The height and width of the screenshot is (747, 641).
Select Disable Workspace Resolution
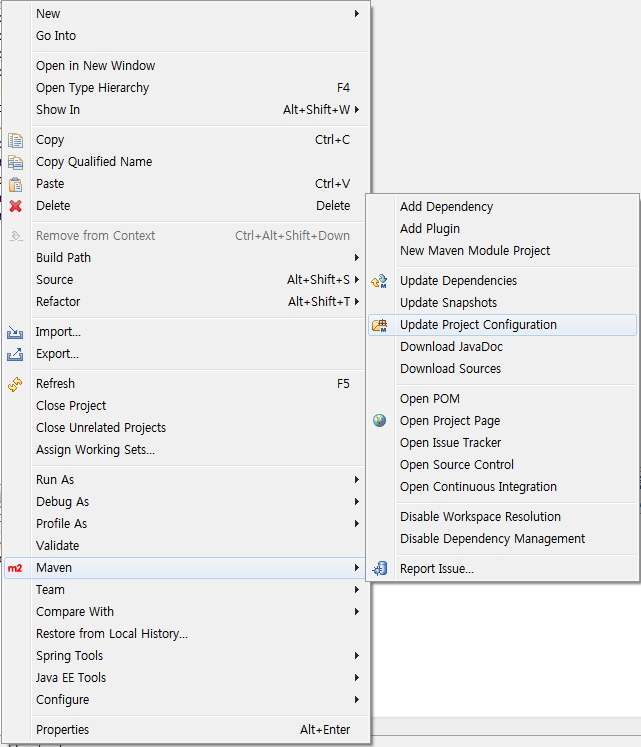point(480,517)
